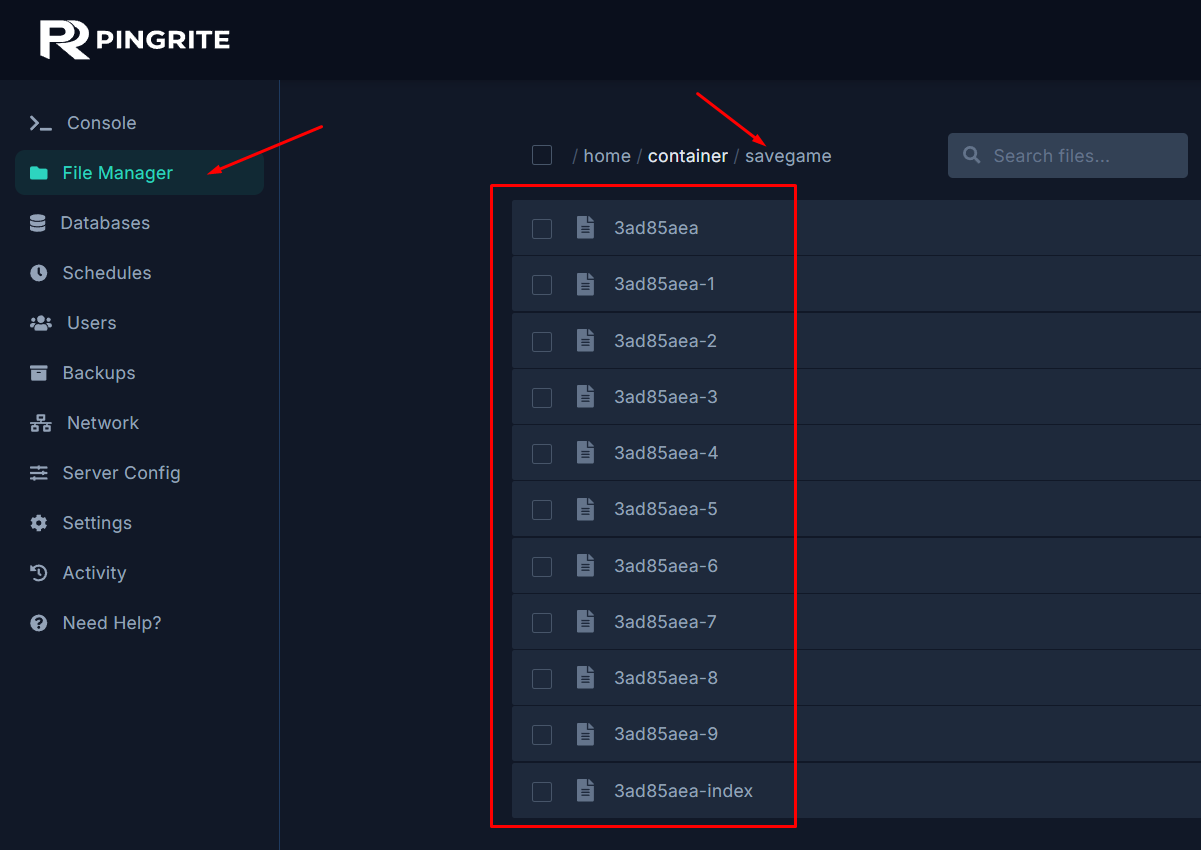The image size is (1201, 850).
Task: Click the Server Config sliders icon
Action: click(39, 473)
